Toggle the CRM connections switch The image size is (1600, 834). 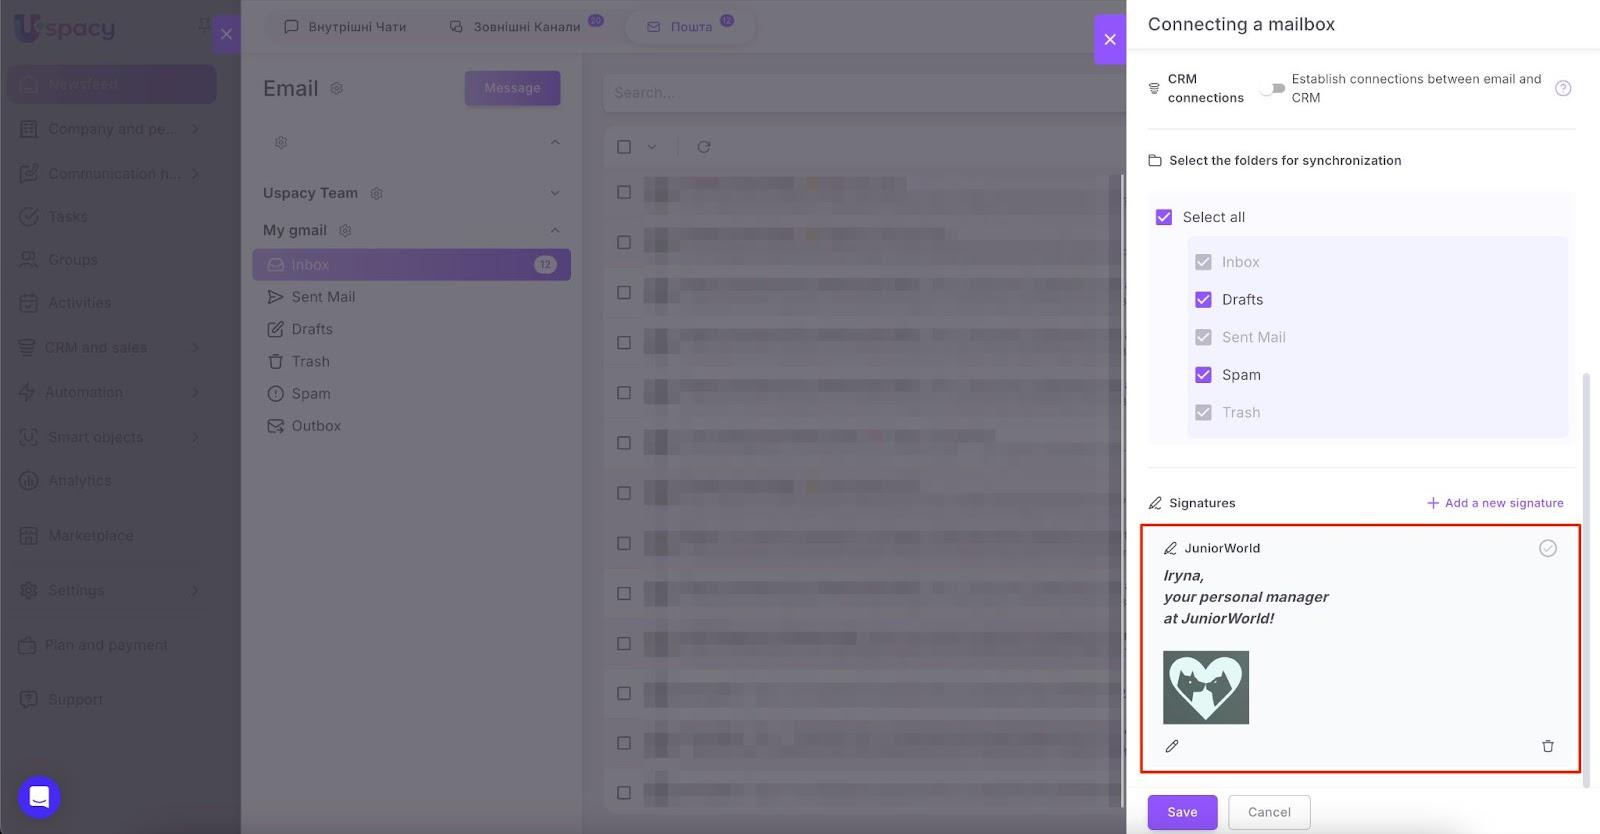[1272, 88]
